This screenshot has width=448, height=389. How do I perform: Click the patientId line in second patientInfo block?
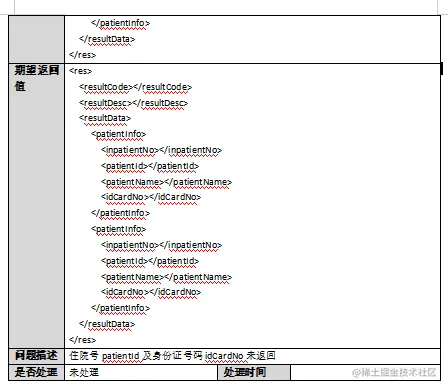pos(150,261)
